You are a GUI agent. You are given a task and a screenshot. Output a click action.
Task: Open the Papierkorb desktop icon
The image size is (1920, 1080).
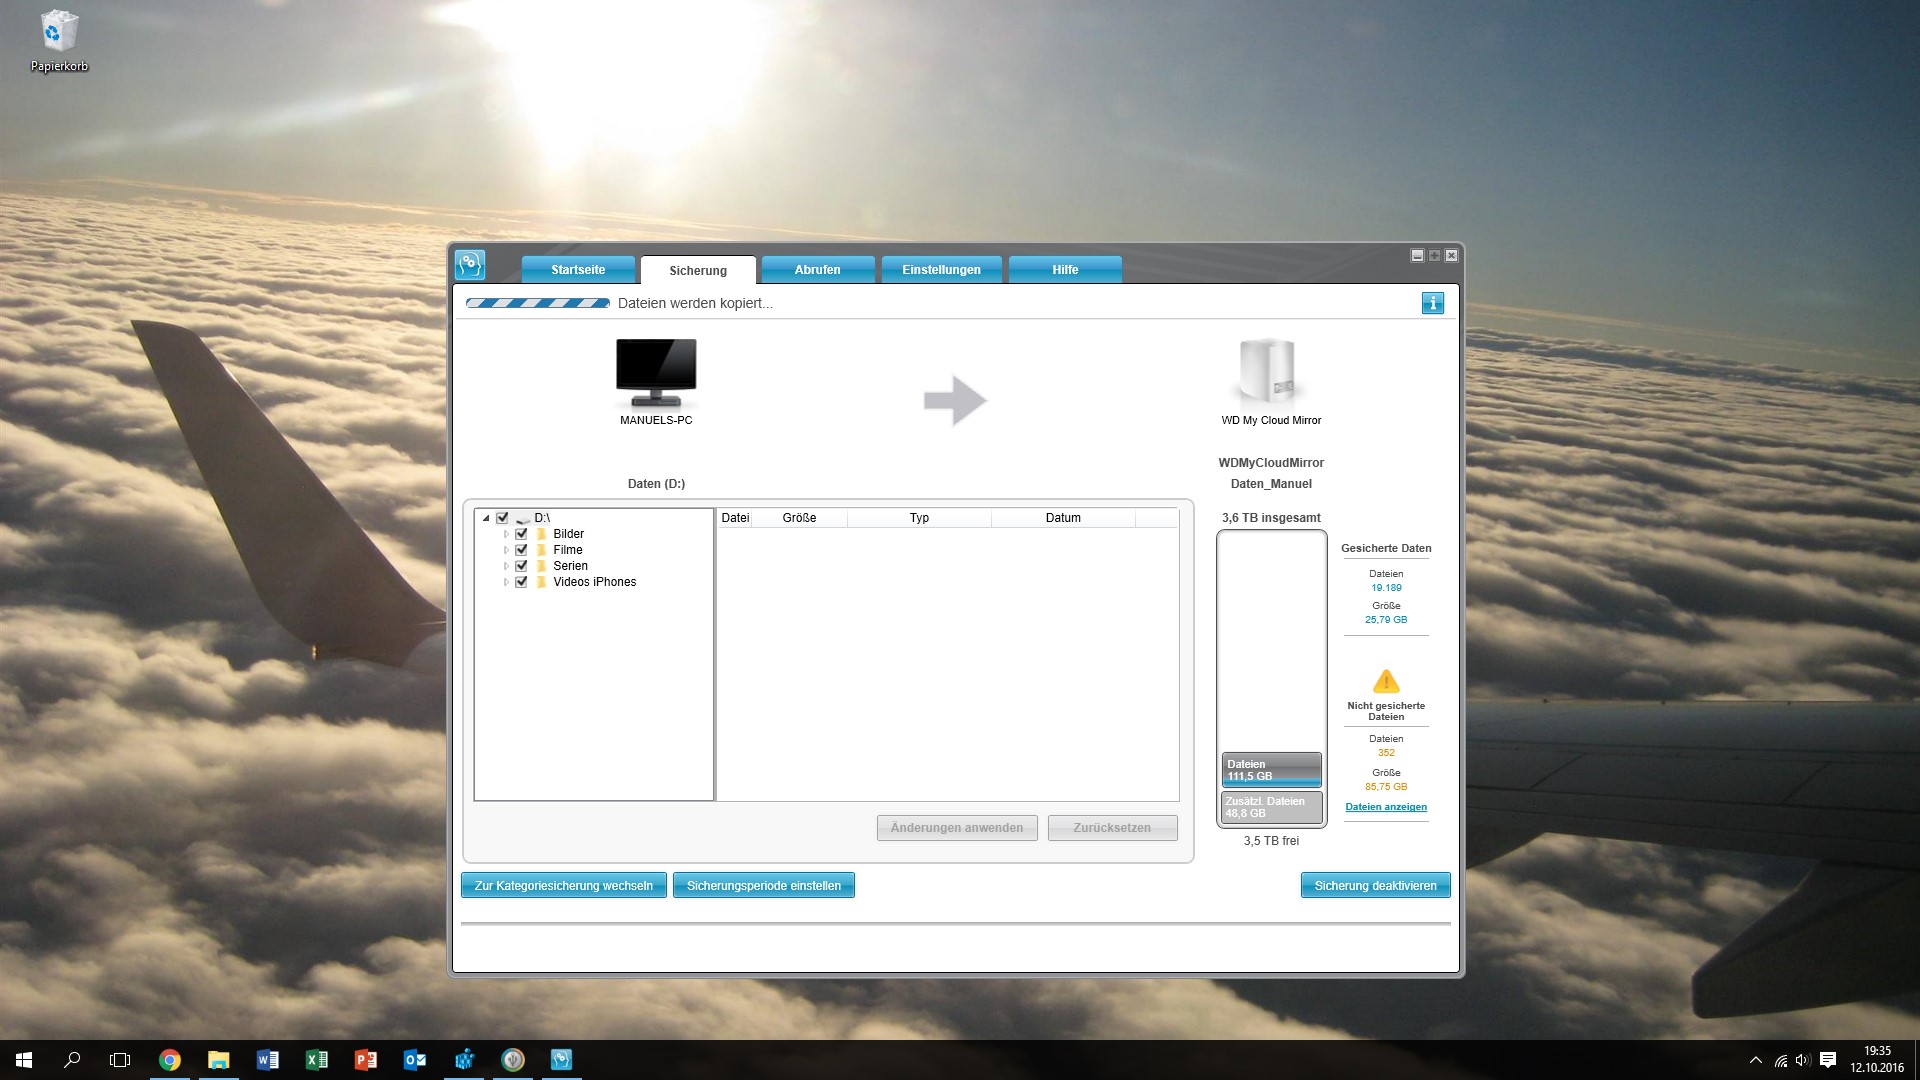59,33
